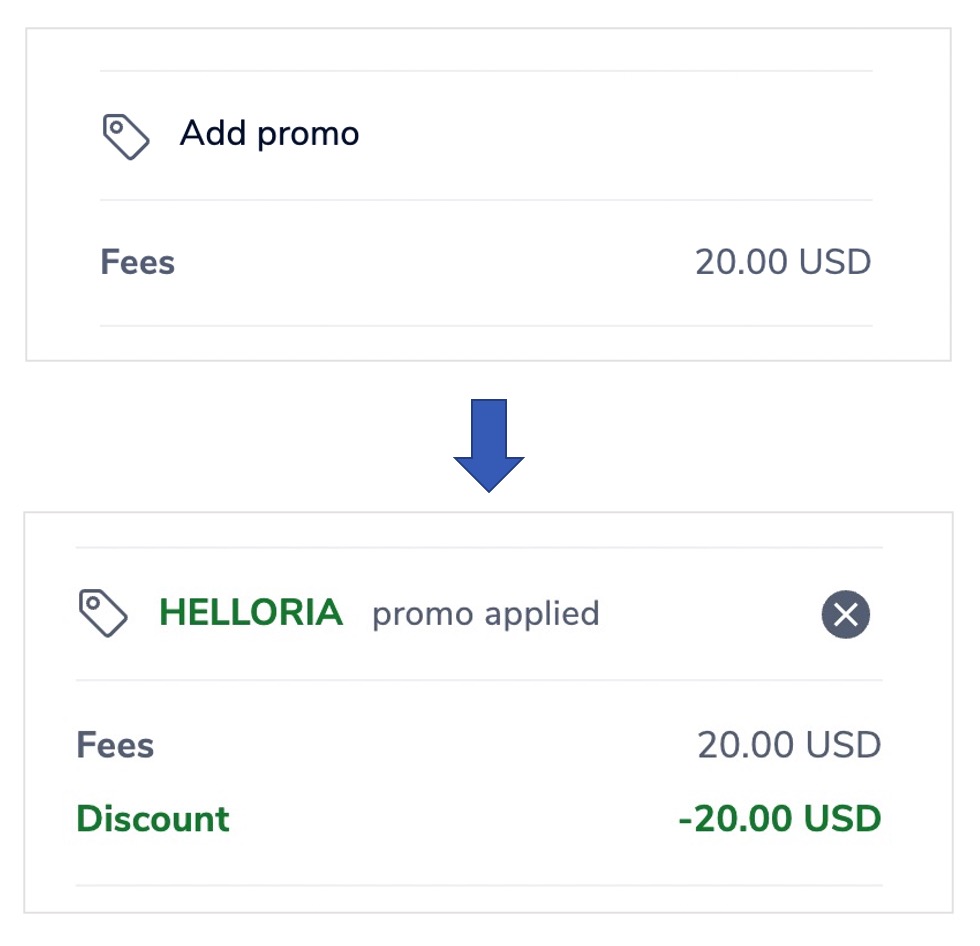Select the green HELLORIA promo code text

251,612
